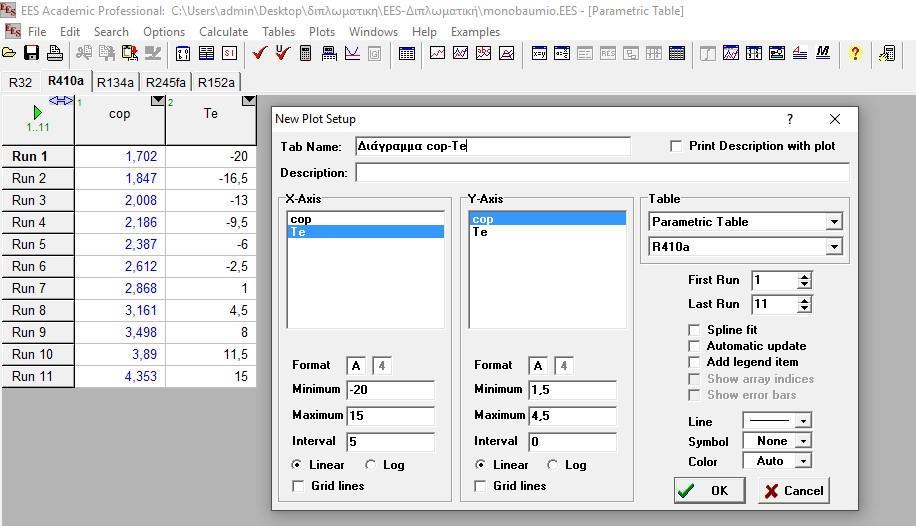This screenshot has height=526, width=916.
Task: Open the Plots menu
Action: (322, 32)
